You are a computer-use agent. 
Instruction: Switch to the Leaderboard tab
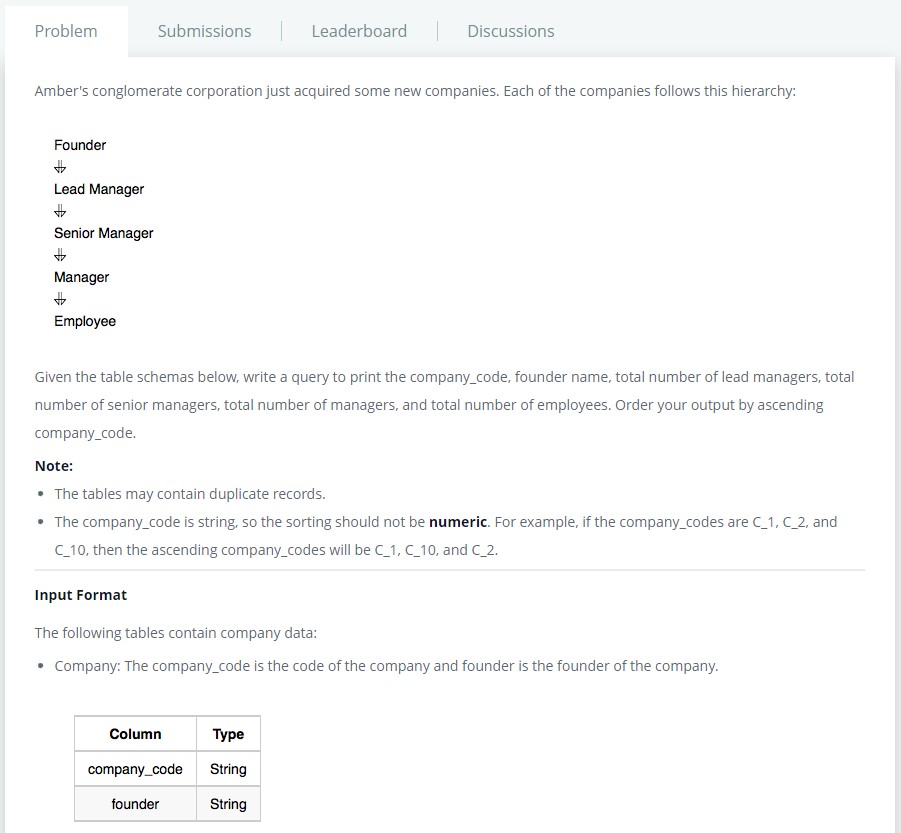coord(359,31)
